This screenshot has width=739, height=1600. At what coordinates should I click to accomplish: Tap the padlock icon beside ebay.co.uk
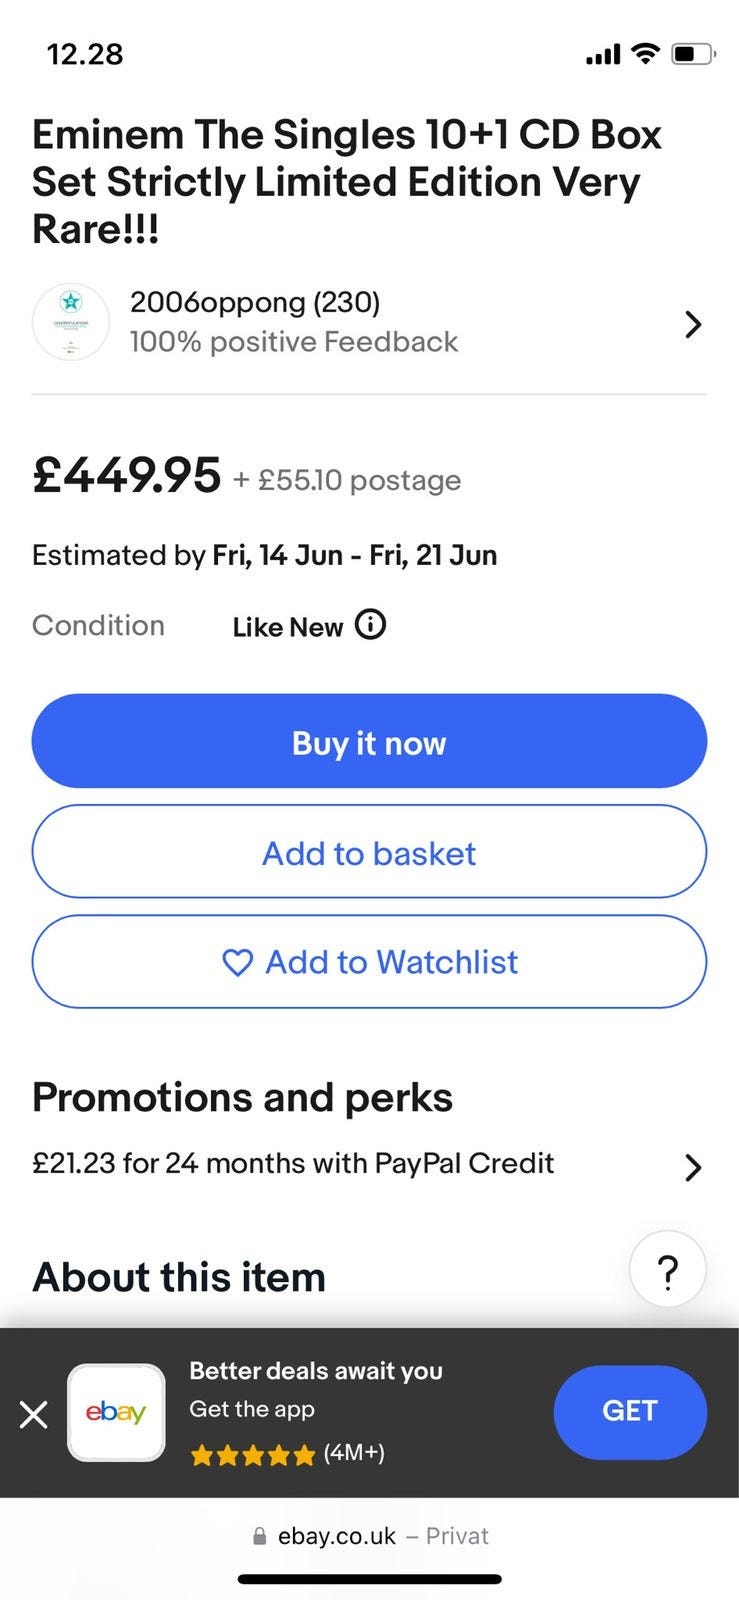pos(260,1536)
